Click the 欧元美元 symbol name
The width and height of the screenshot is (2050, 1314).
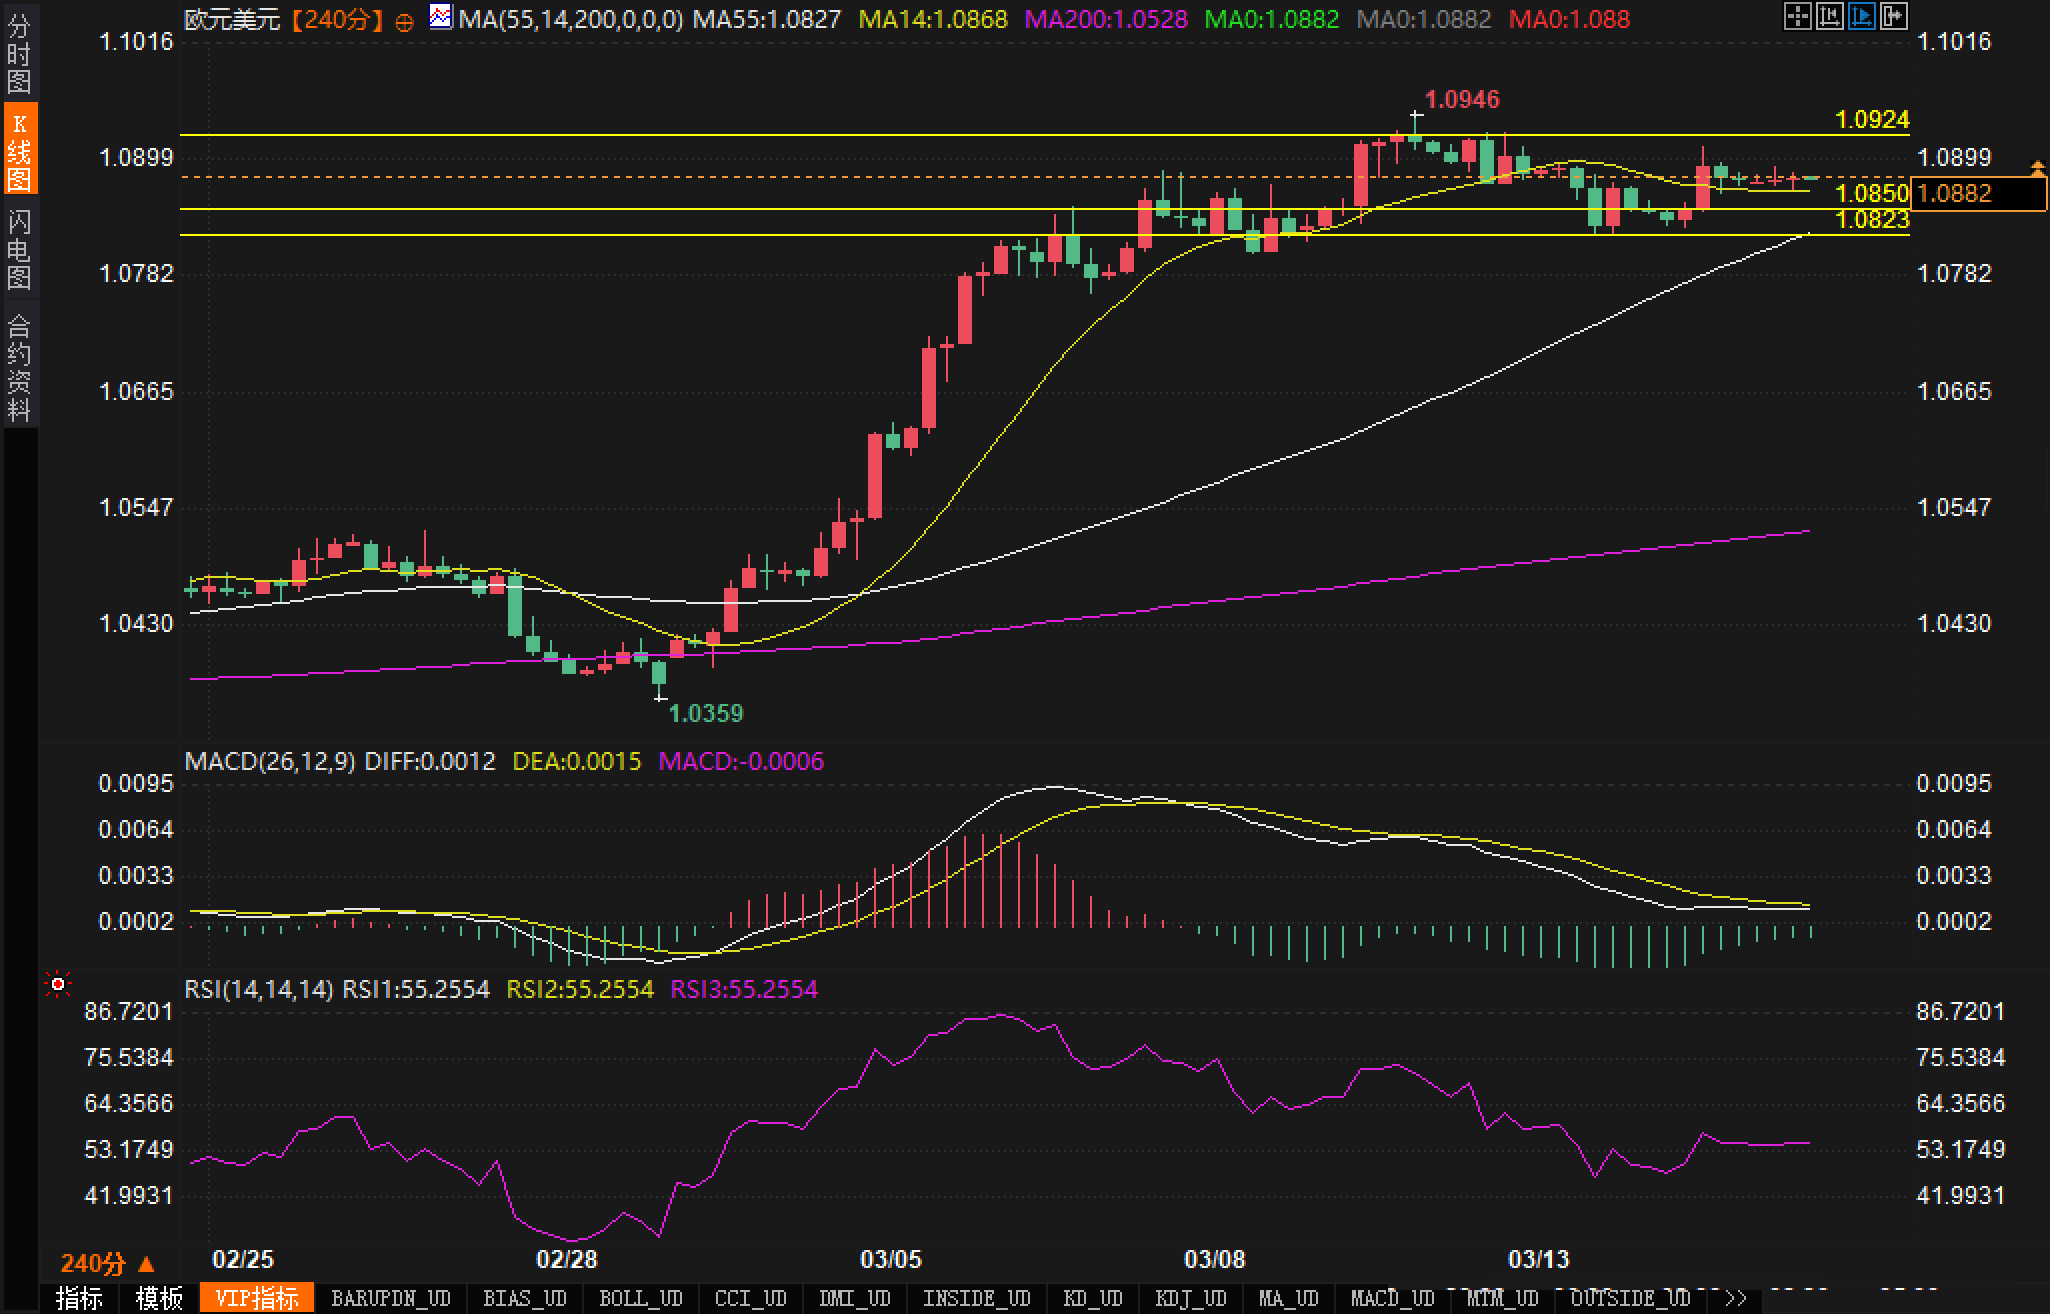pyautogui.click(x=233, y=19)
